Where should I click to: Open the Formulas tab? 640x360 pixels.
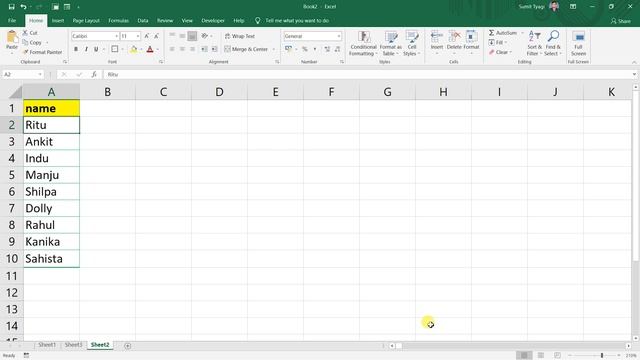[x=118, y=20]
